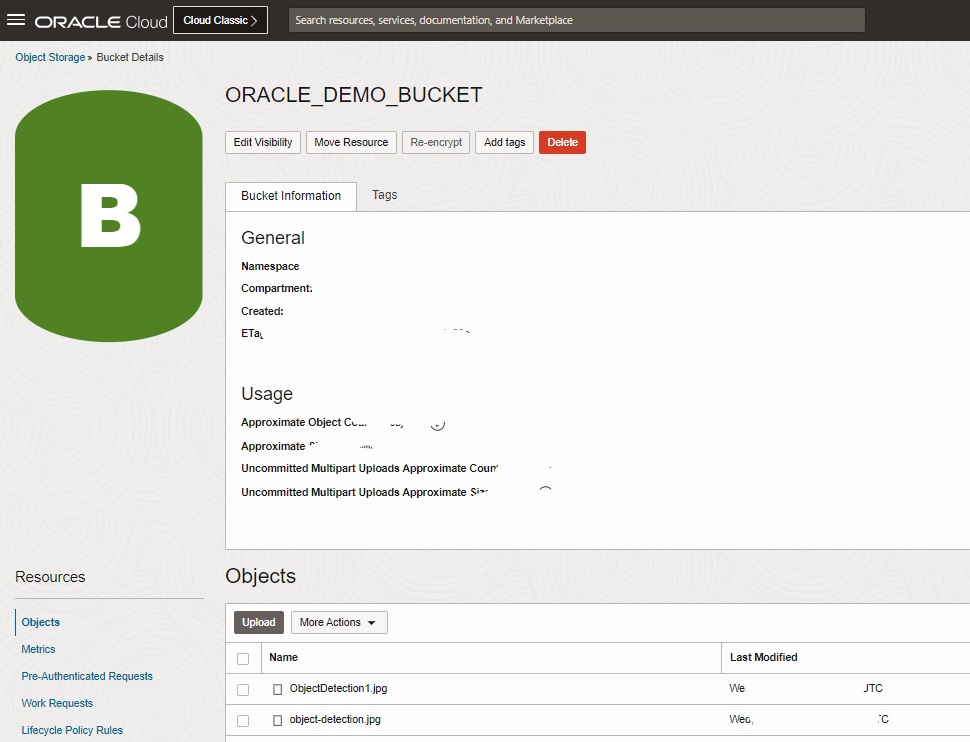
Task: Expand More Actions dropdown
Action: 339,623
